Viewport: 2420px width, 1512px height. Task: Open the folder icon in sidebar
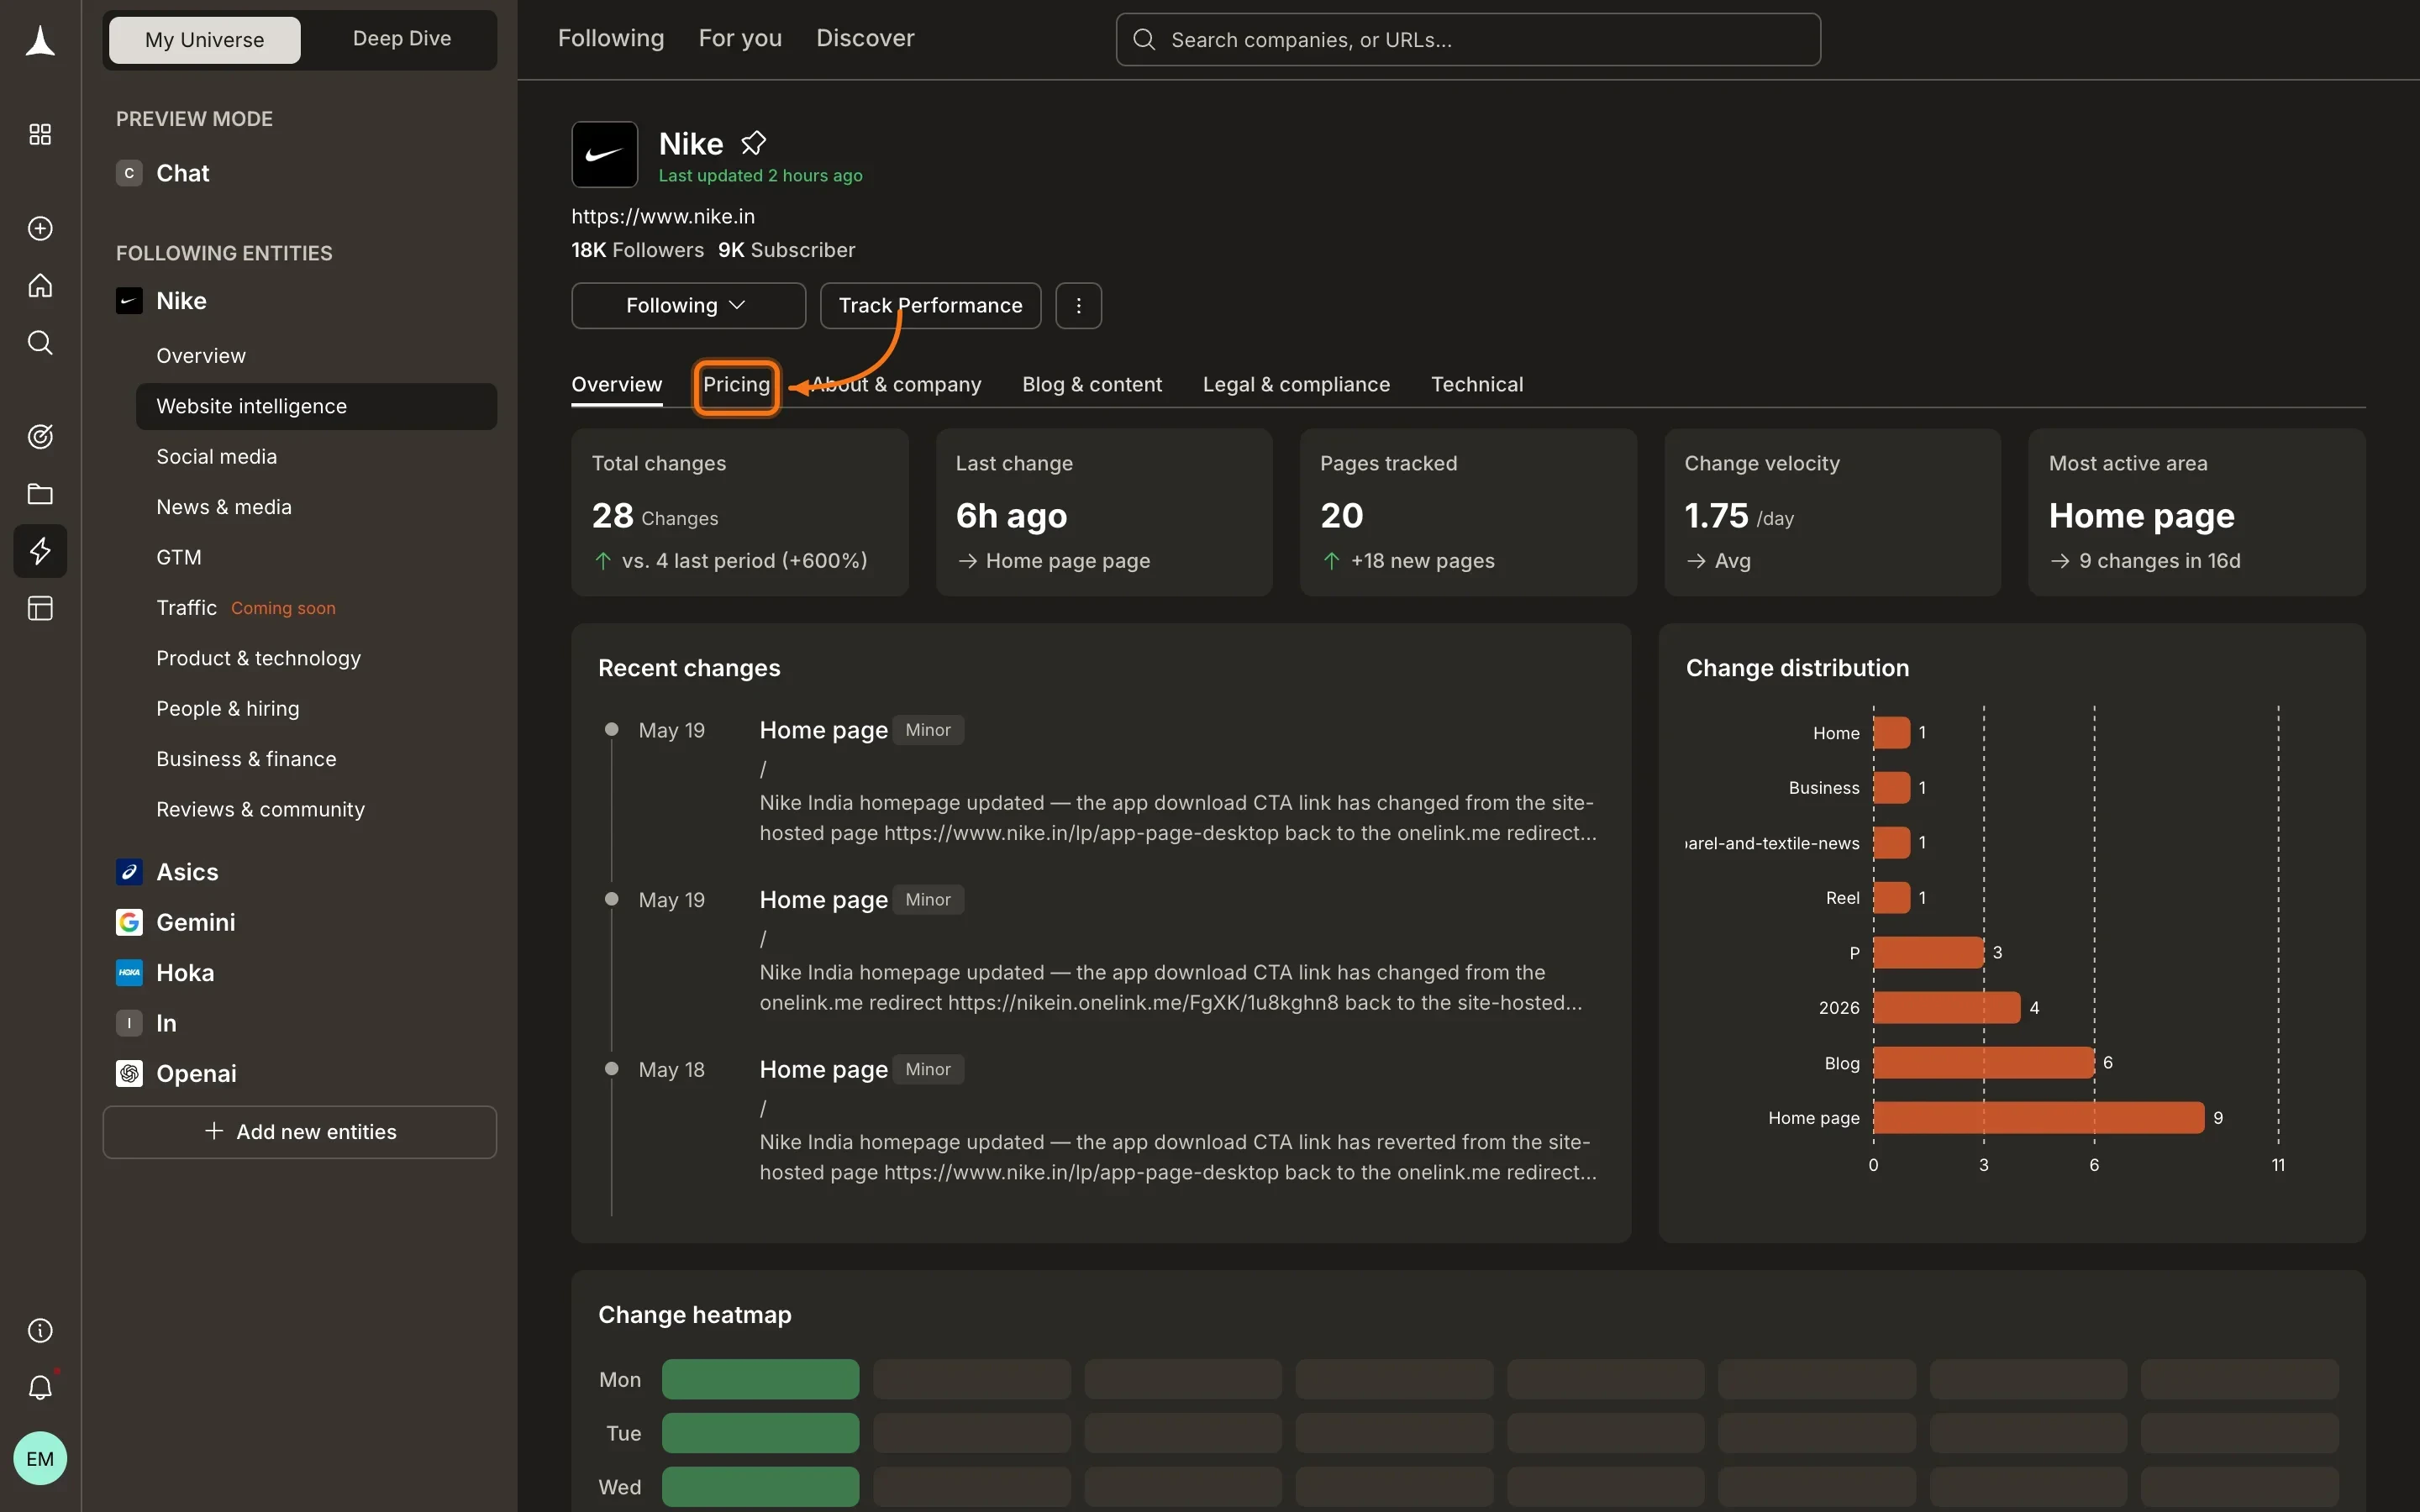click(40, 494)
